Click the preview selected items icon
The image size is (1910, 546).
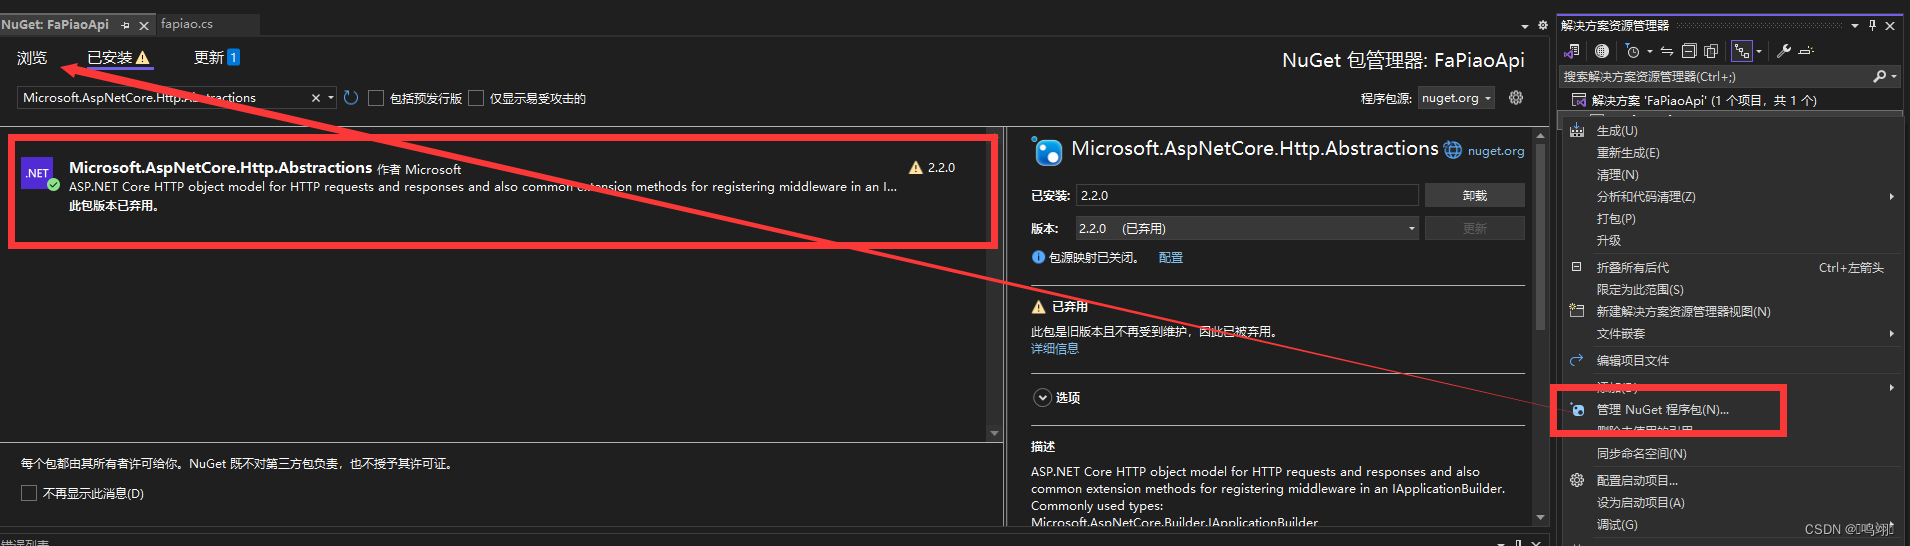point(1806,51)
